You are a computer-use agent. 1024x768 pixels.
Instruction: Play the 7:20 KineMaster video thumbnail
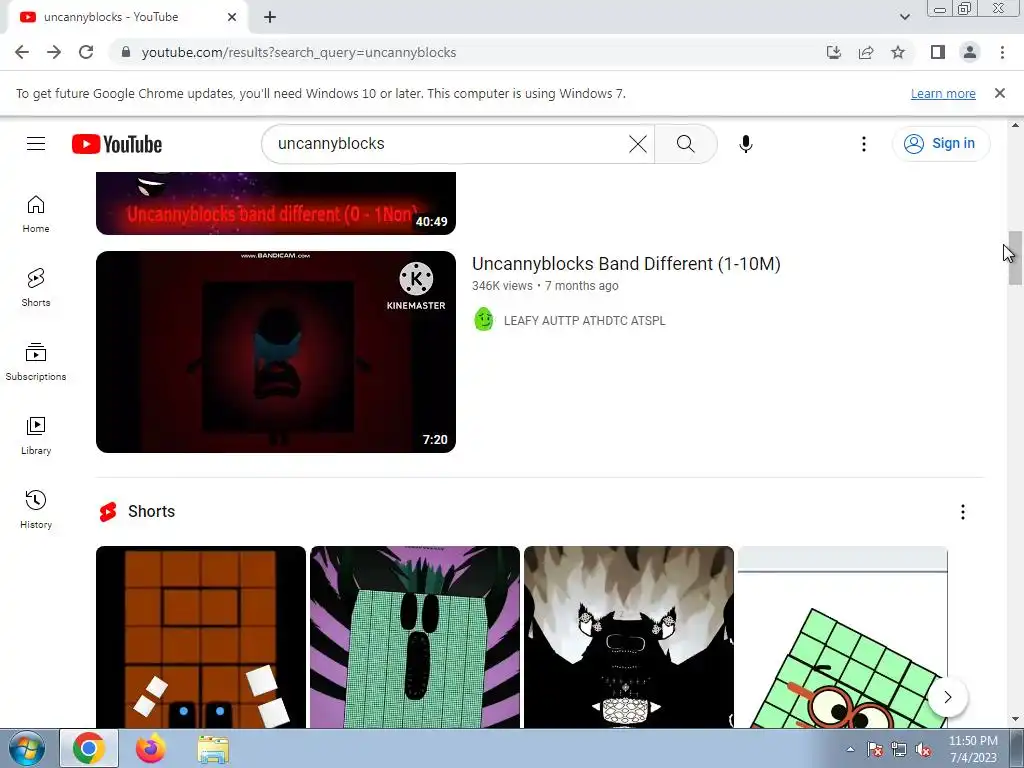coord(276,351)
